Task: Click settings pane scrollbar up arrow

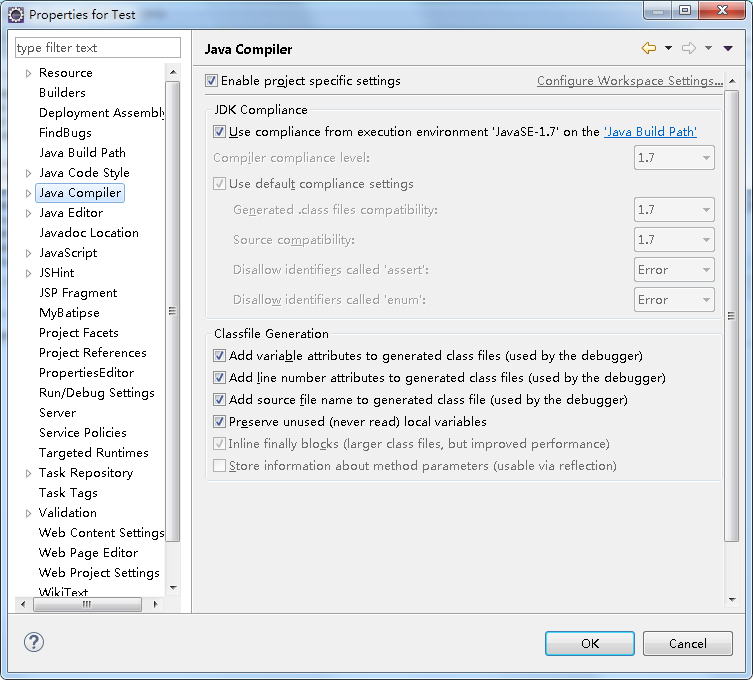Action: (x=732, y=81)
